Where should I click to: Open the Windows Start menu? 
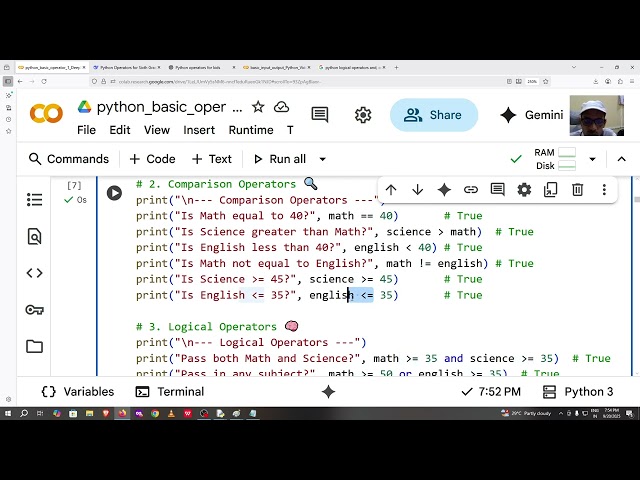pyautogui.click(x=8, y=413)
